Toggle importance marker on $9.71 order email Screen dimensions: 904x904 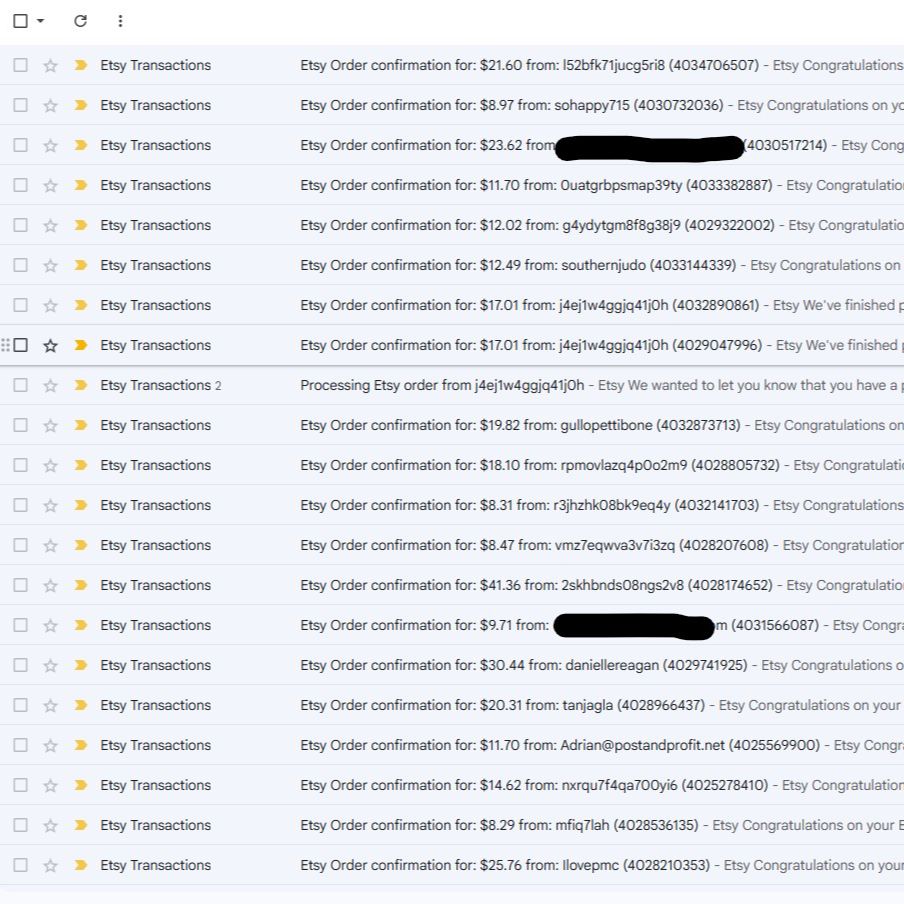pyautogui.click(x=81, y=625)
